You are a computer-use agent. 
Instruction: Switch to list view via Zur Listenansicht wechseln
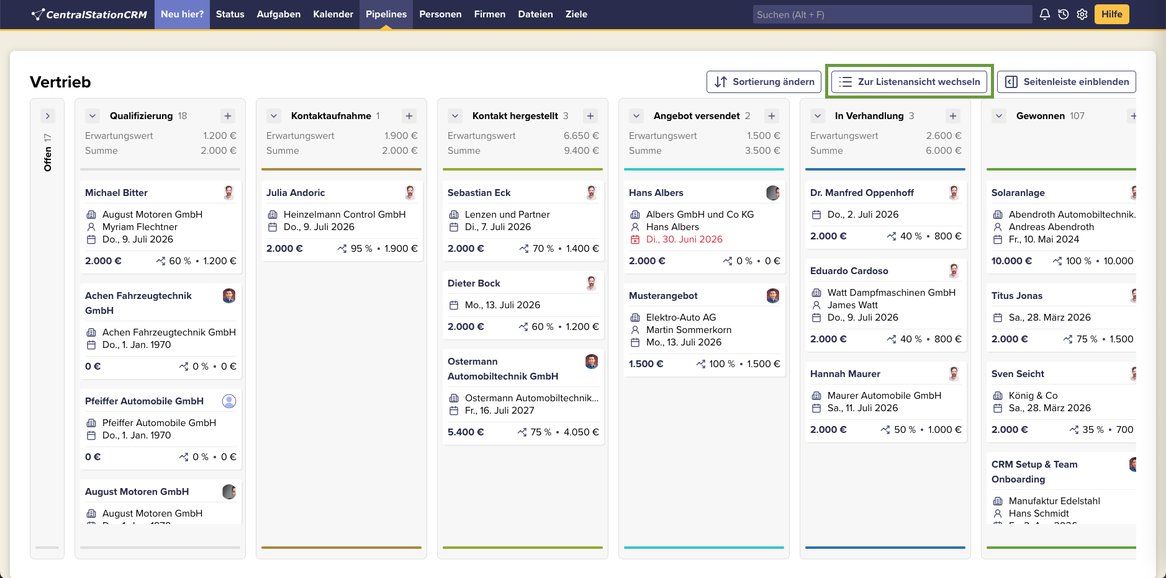909,82
